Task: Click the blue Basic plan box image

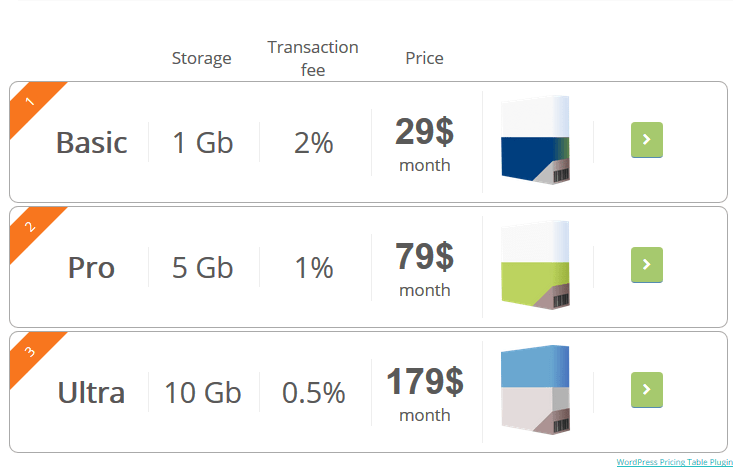Action: (x=535, y=142)
